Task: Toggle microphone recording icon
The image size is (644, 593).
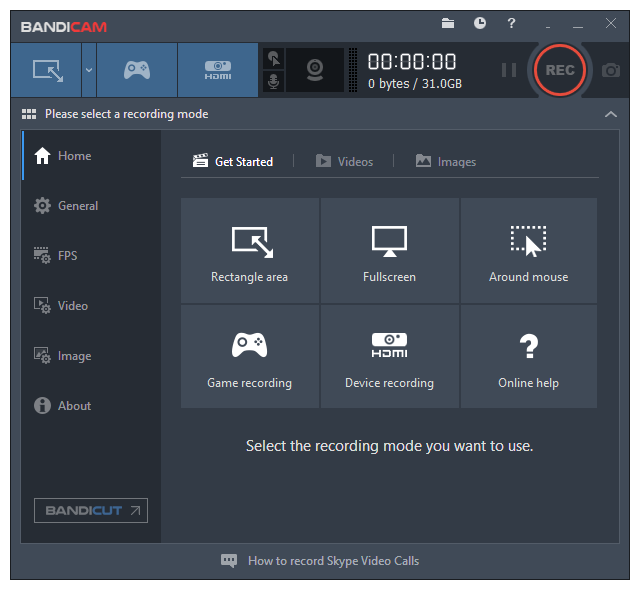Action: tap(274, 81)
